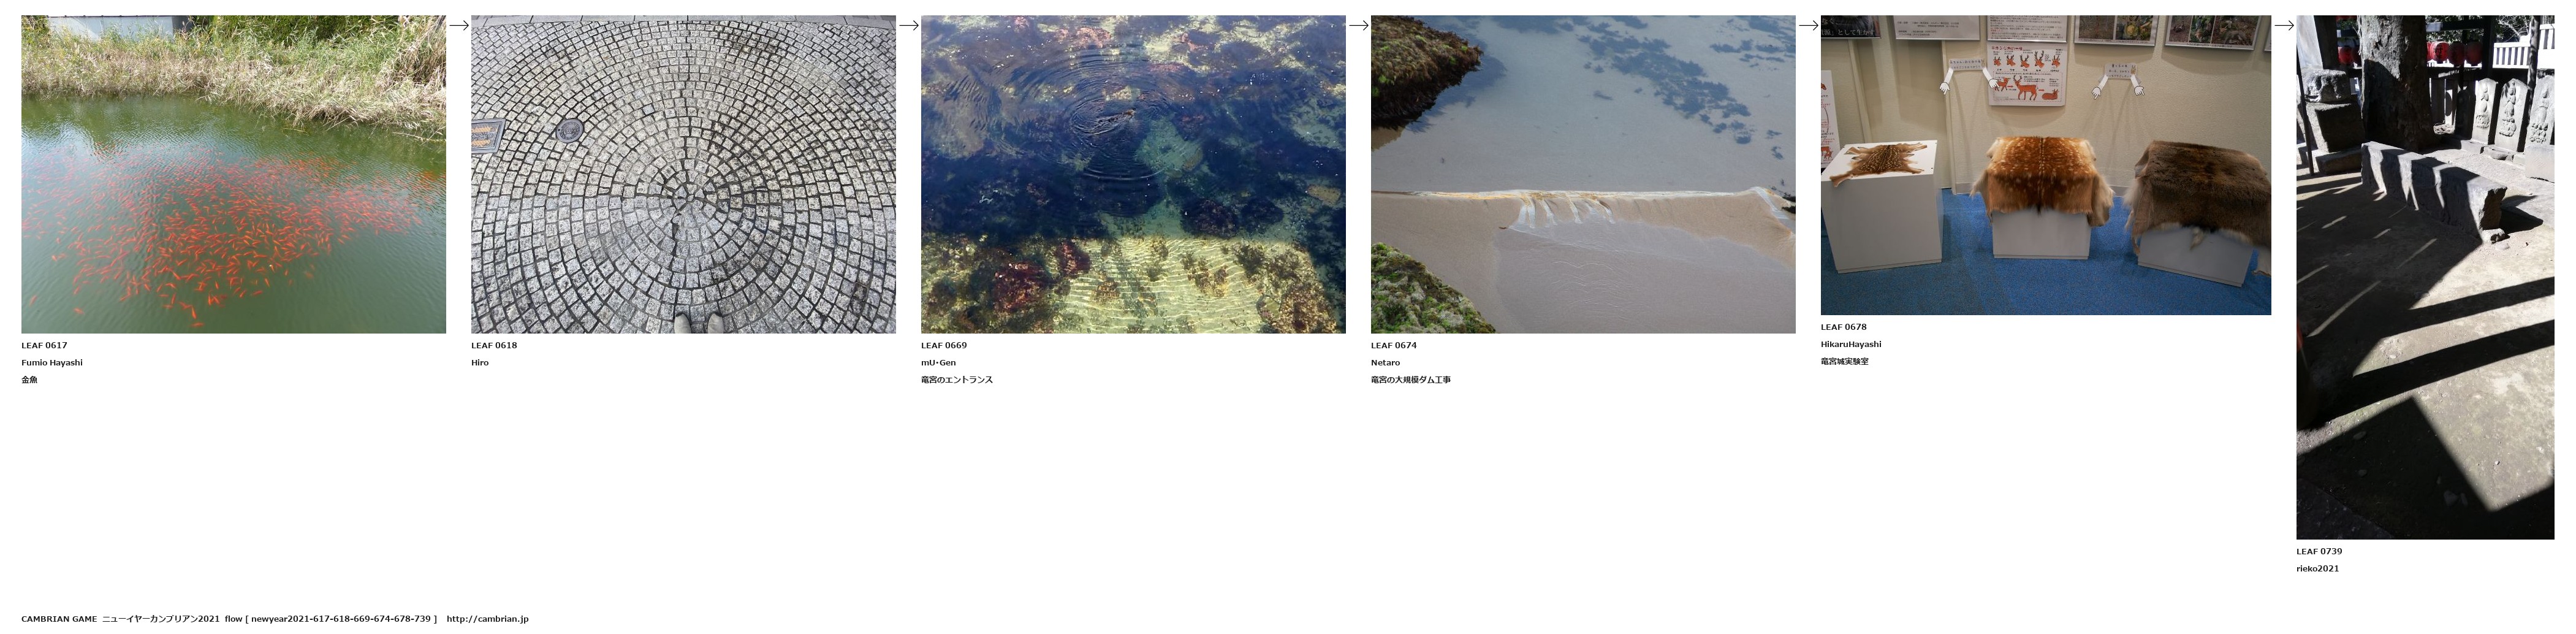Open the deer pelts exhibit photo
This screenshot has width=2576, height=634.
click(2046, 165)
